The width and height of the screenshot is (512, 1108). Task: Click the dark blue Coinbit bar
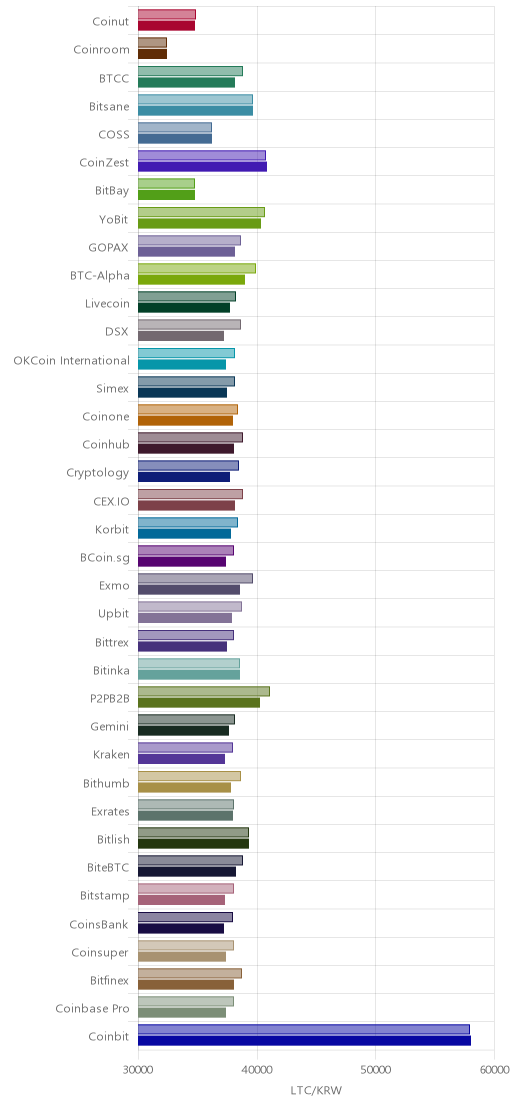point(304,1040)
